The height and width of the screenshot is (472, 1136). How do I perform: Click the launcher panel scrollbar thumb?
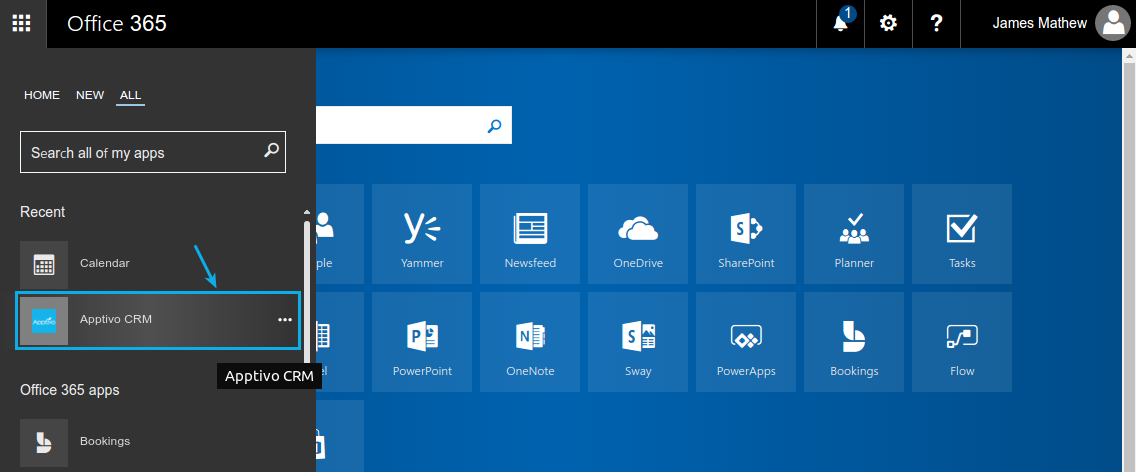306,290
